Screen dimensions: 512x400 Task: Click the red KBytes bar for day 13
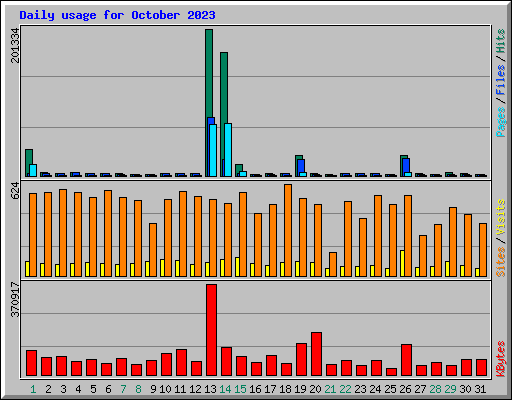pos(211,330)
